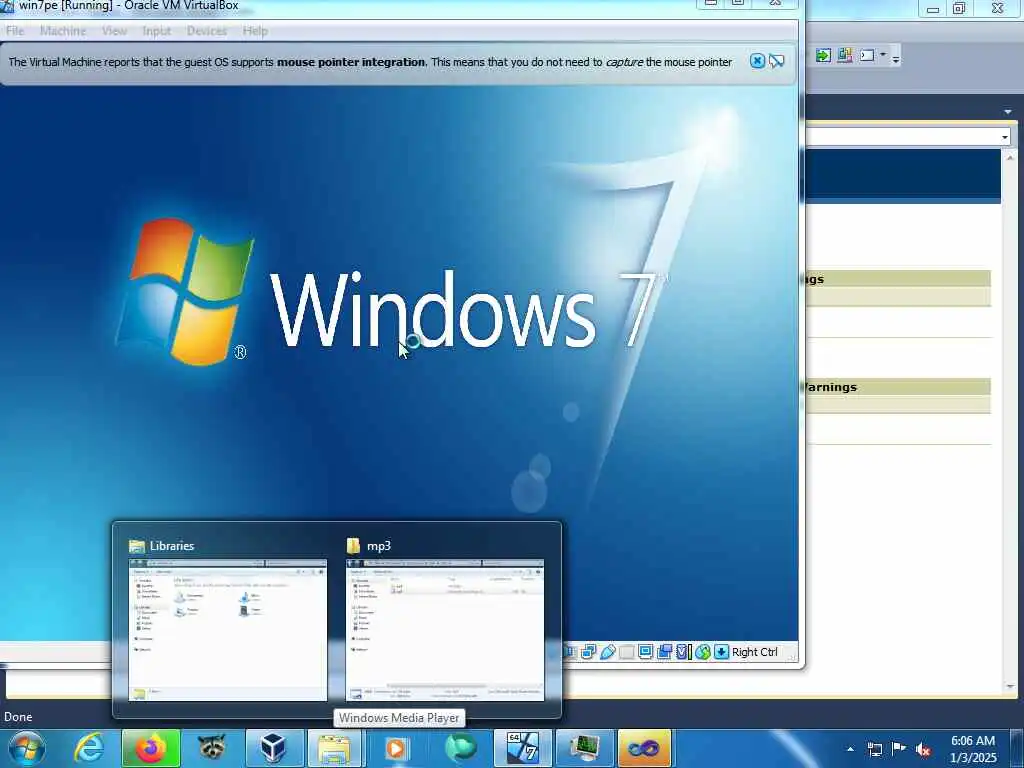Viewport: 1024px width, 768px height.
Task: Dismiss the mouse pointer integration notice
Action: click(x=757, y=61)
